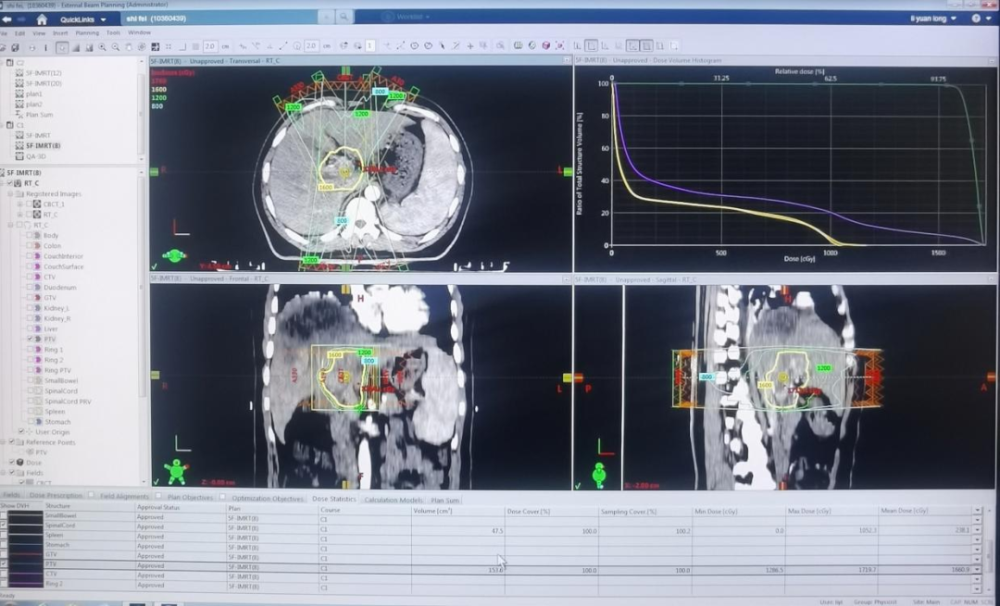
Task: Click the measure distance ruler tool
Action: [x=284, y=47]
